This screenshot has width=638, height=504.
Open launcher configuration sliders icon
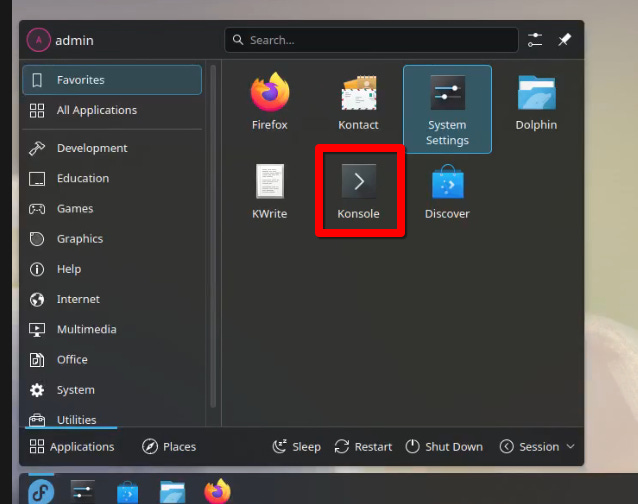click(535, 40)
